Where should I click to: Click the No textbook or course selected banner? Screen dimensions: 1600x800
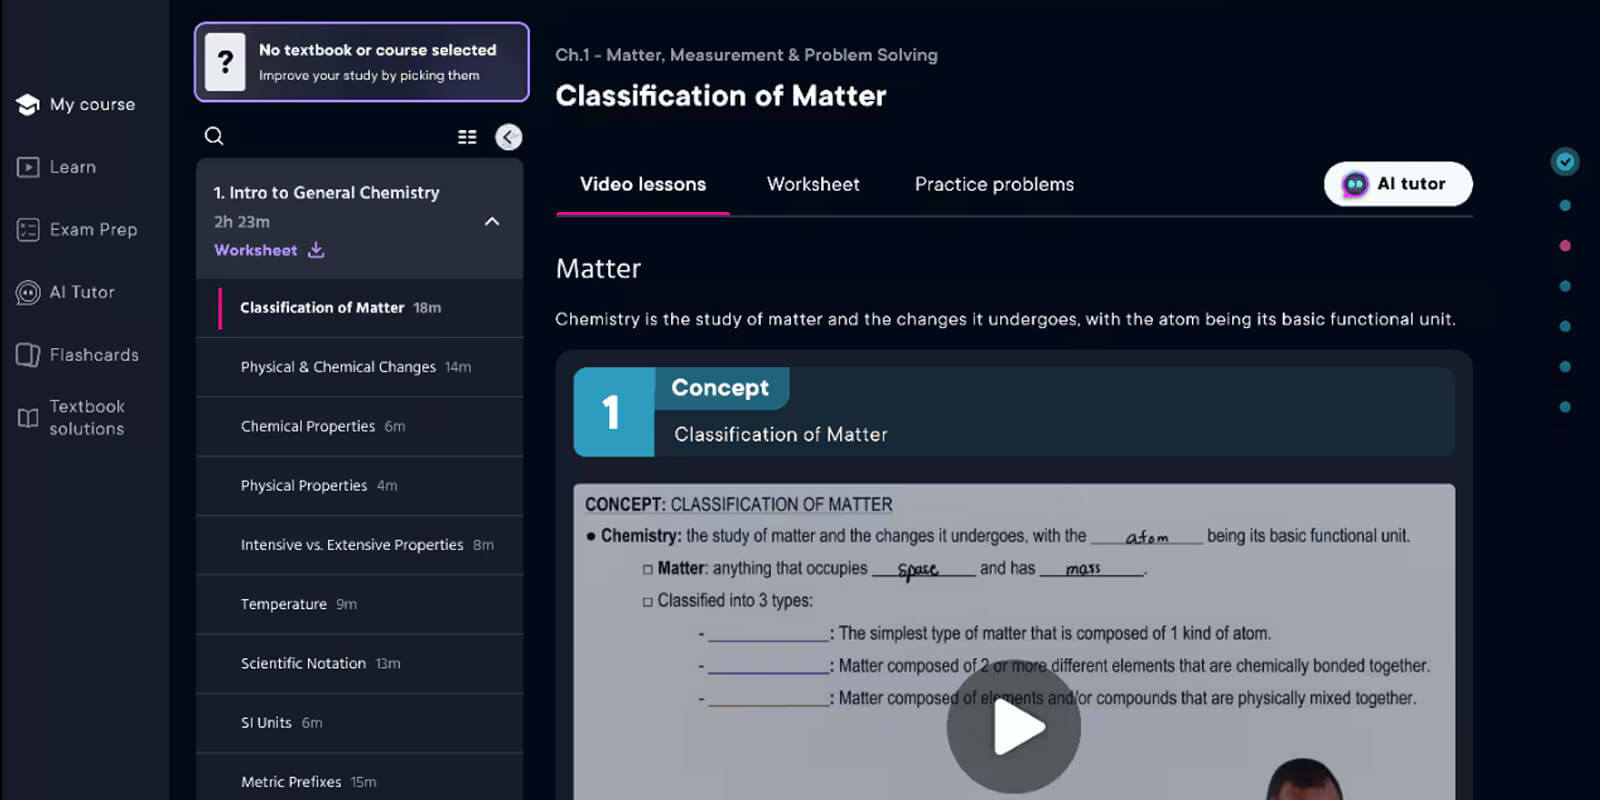362,62
